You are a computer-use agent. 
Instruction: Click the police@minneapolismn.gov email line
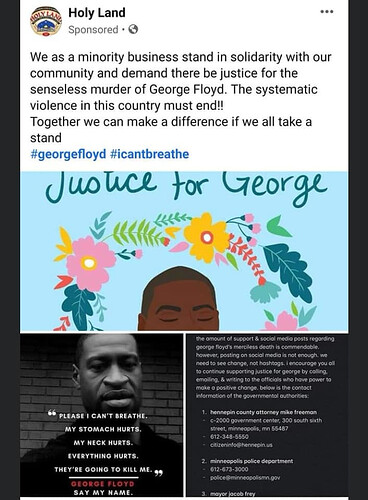click(245, 477)
